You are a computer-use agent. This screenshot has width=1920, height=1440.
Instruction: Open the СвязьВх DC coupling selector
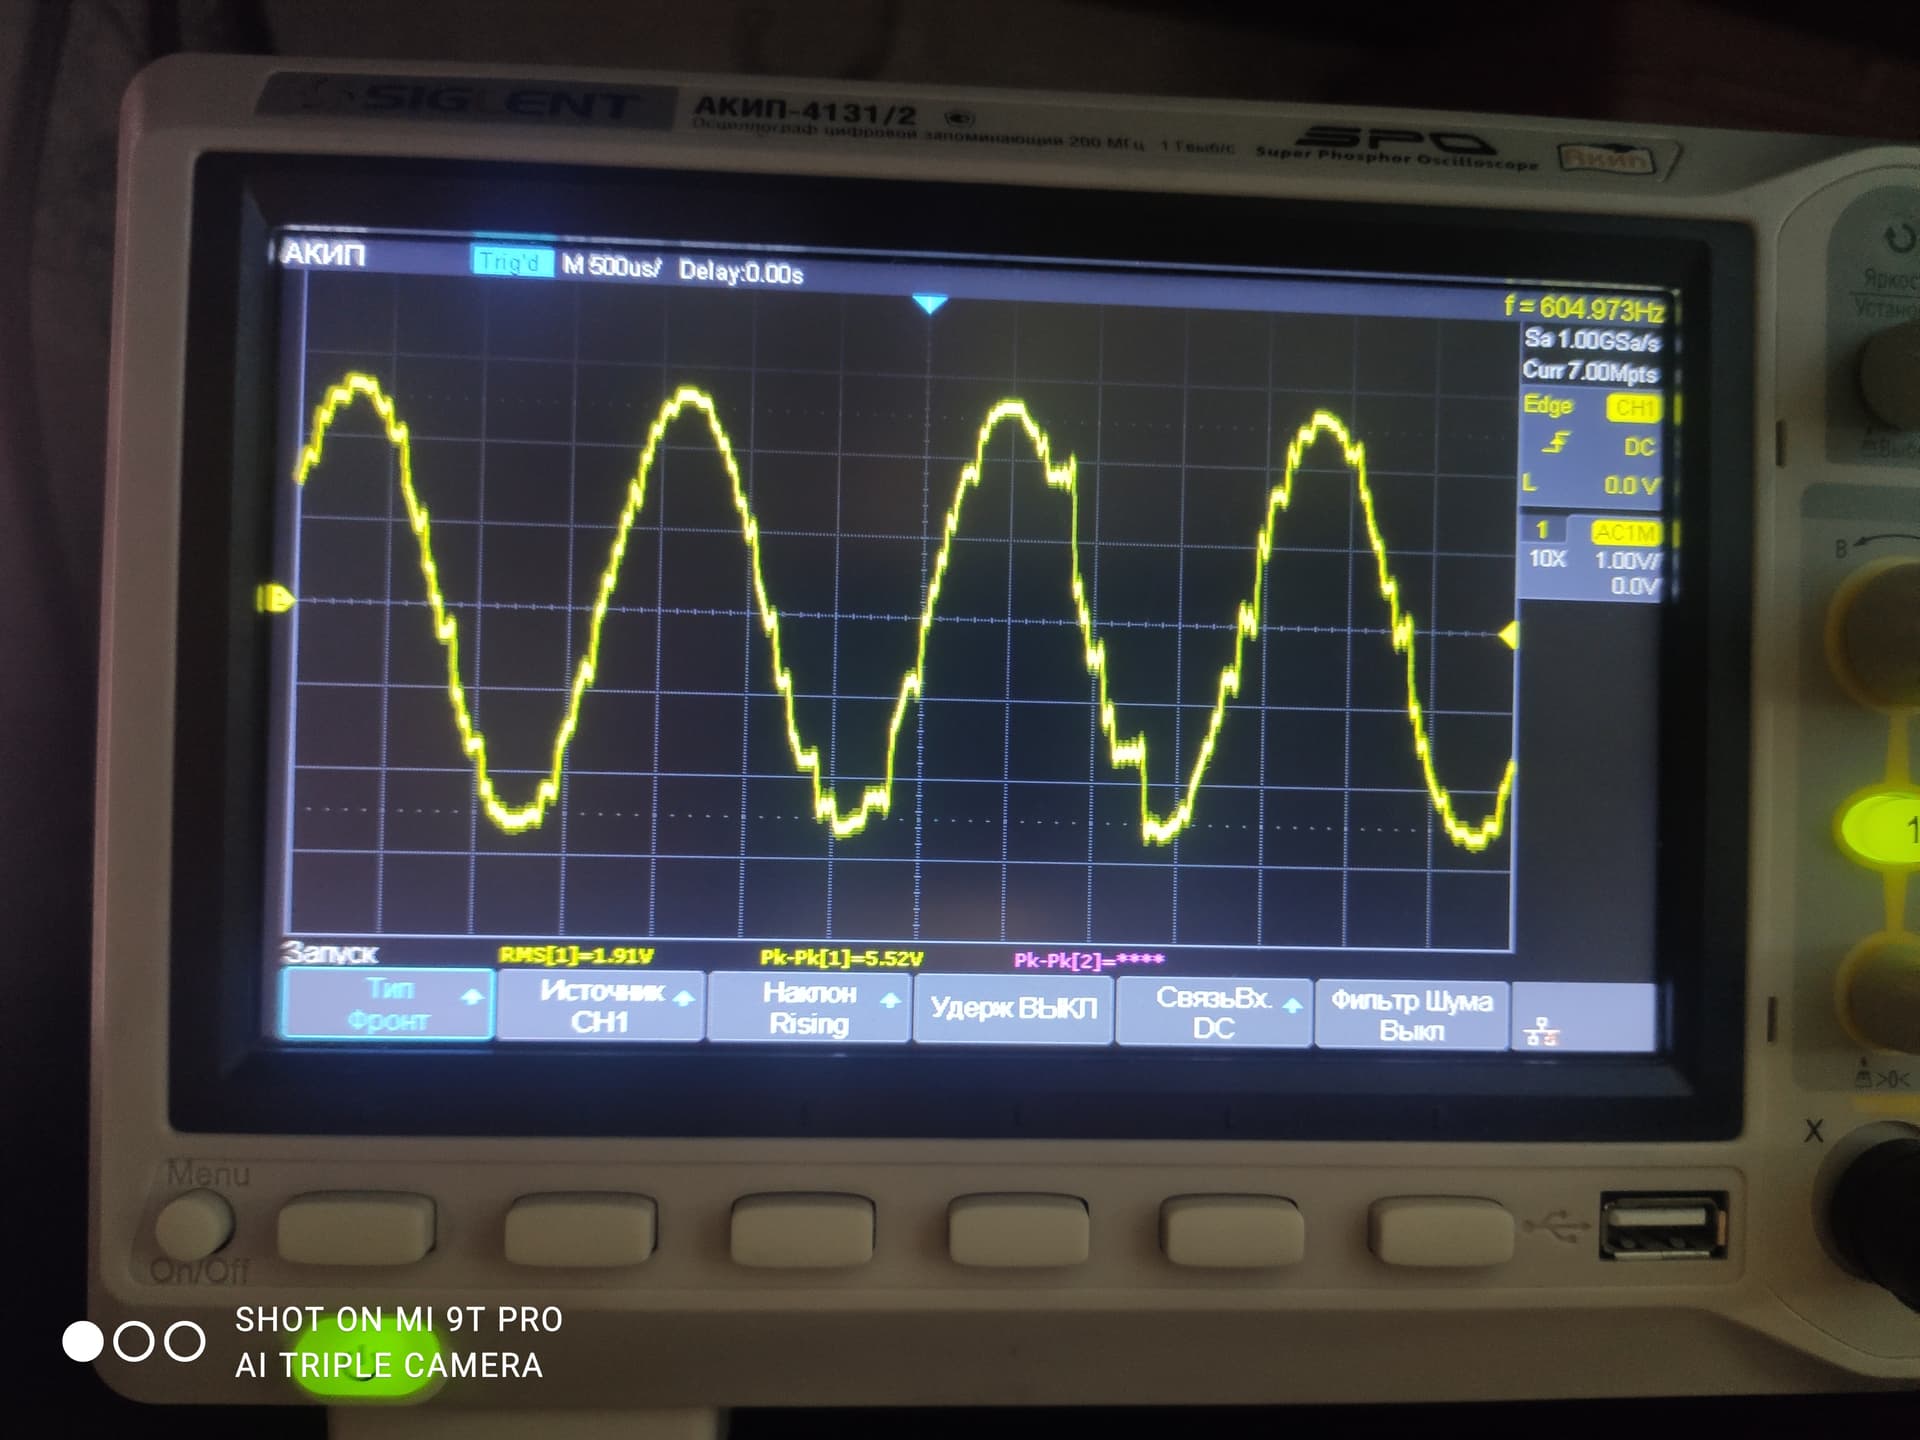(x=1214, y=1012)
